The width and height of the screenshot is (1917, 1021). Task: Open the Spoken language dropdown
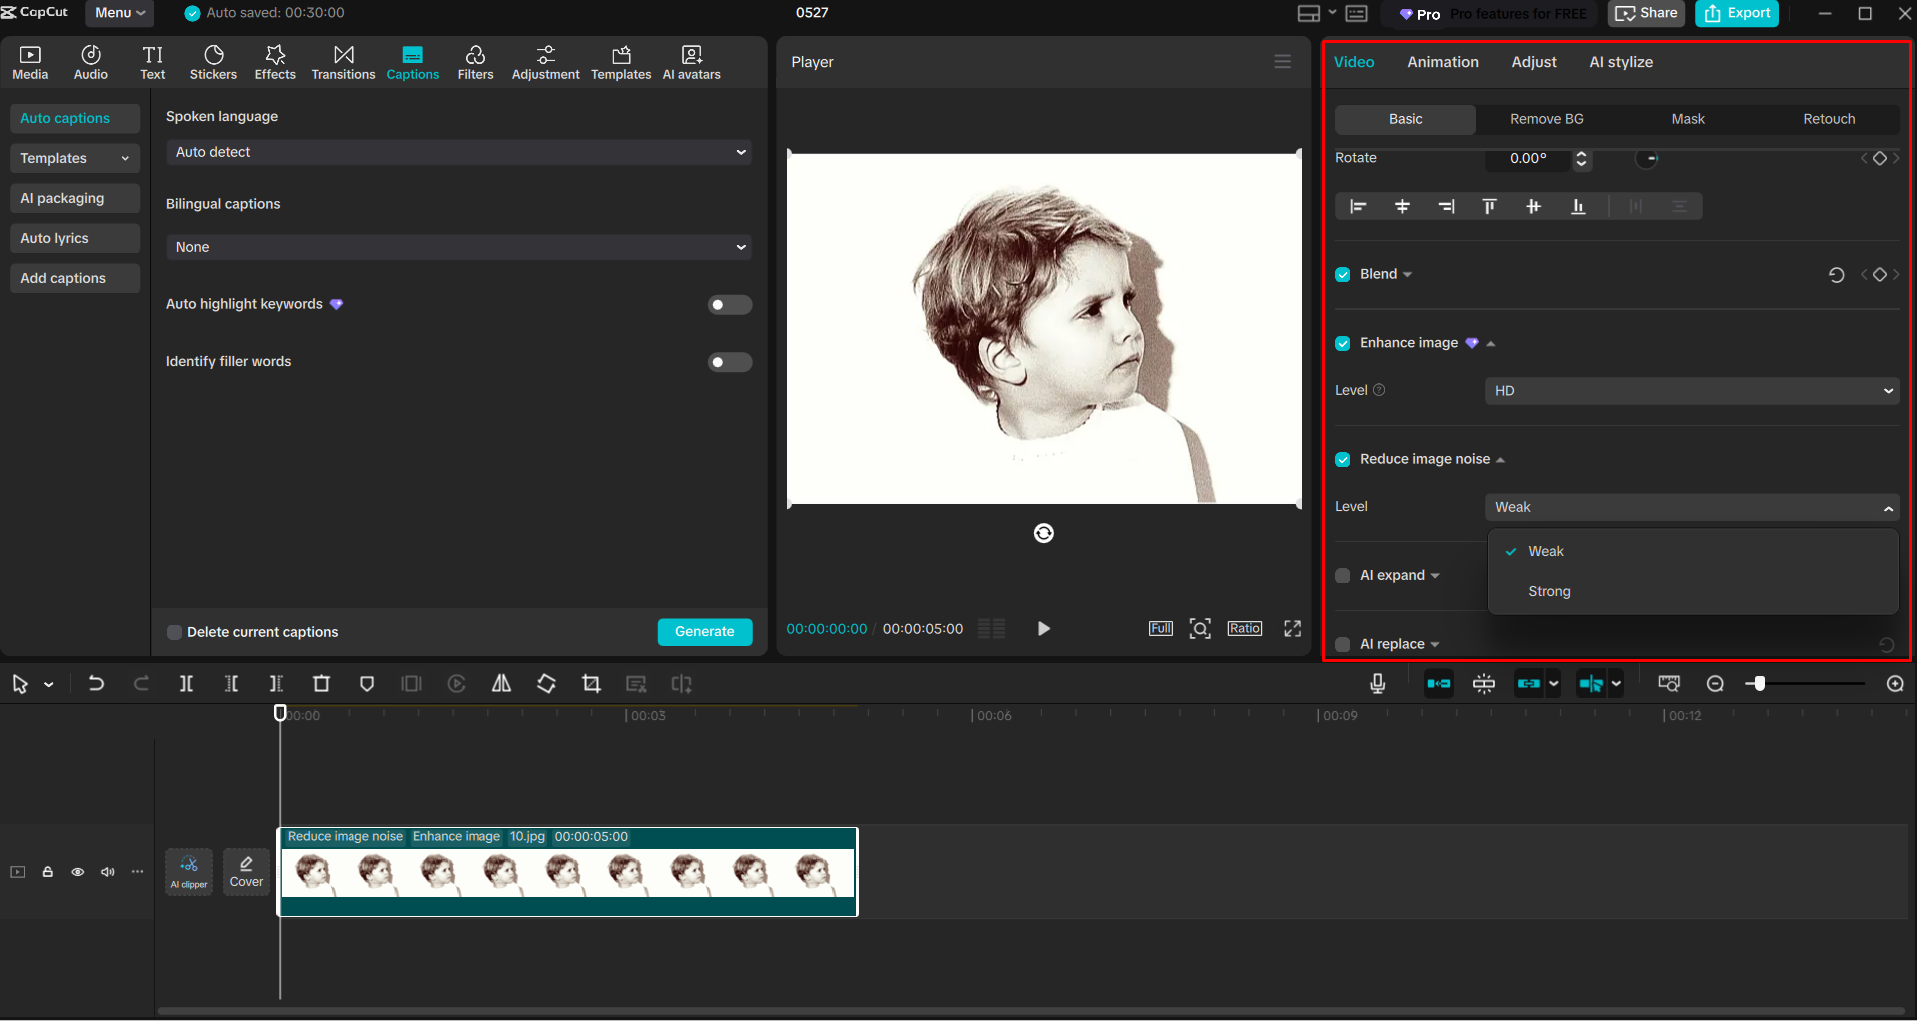coord(458,152)
